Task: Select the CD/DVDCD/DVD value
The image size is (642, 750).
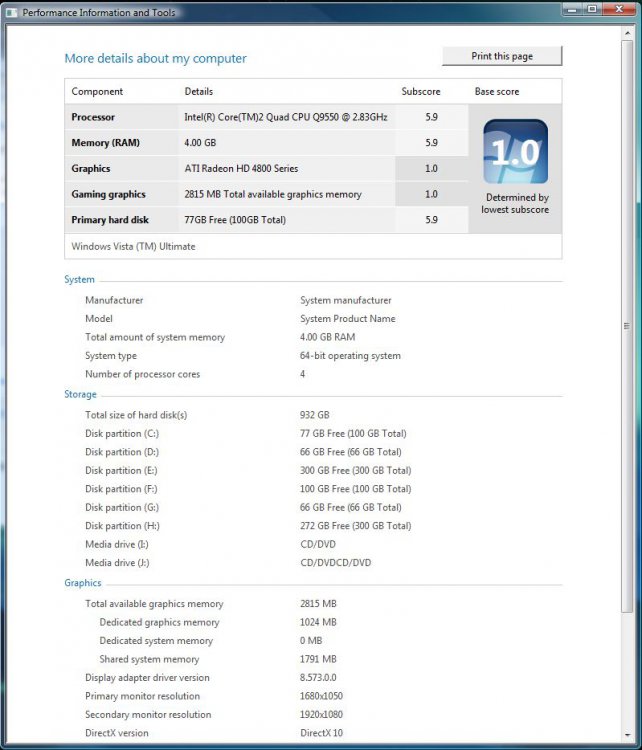Action: pos(335,562)
